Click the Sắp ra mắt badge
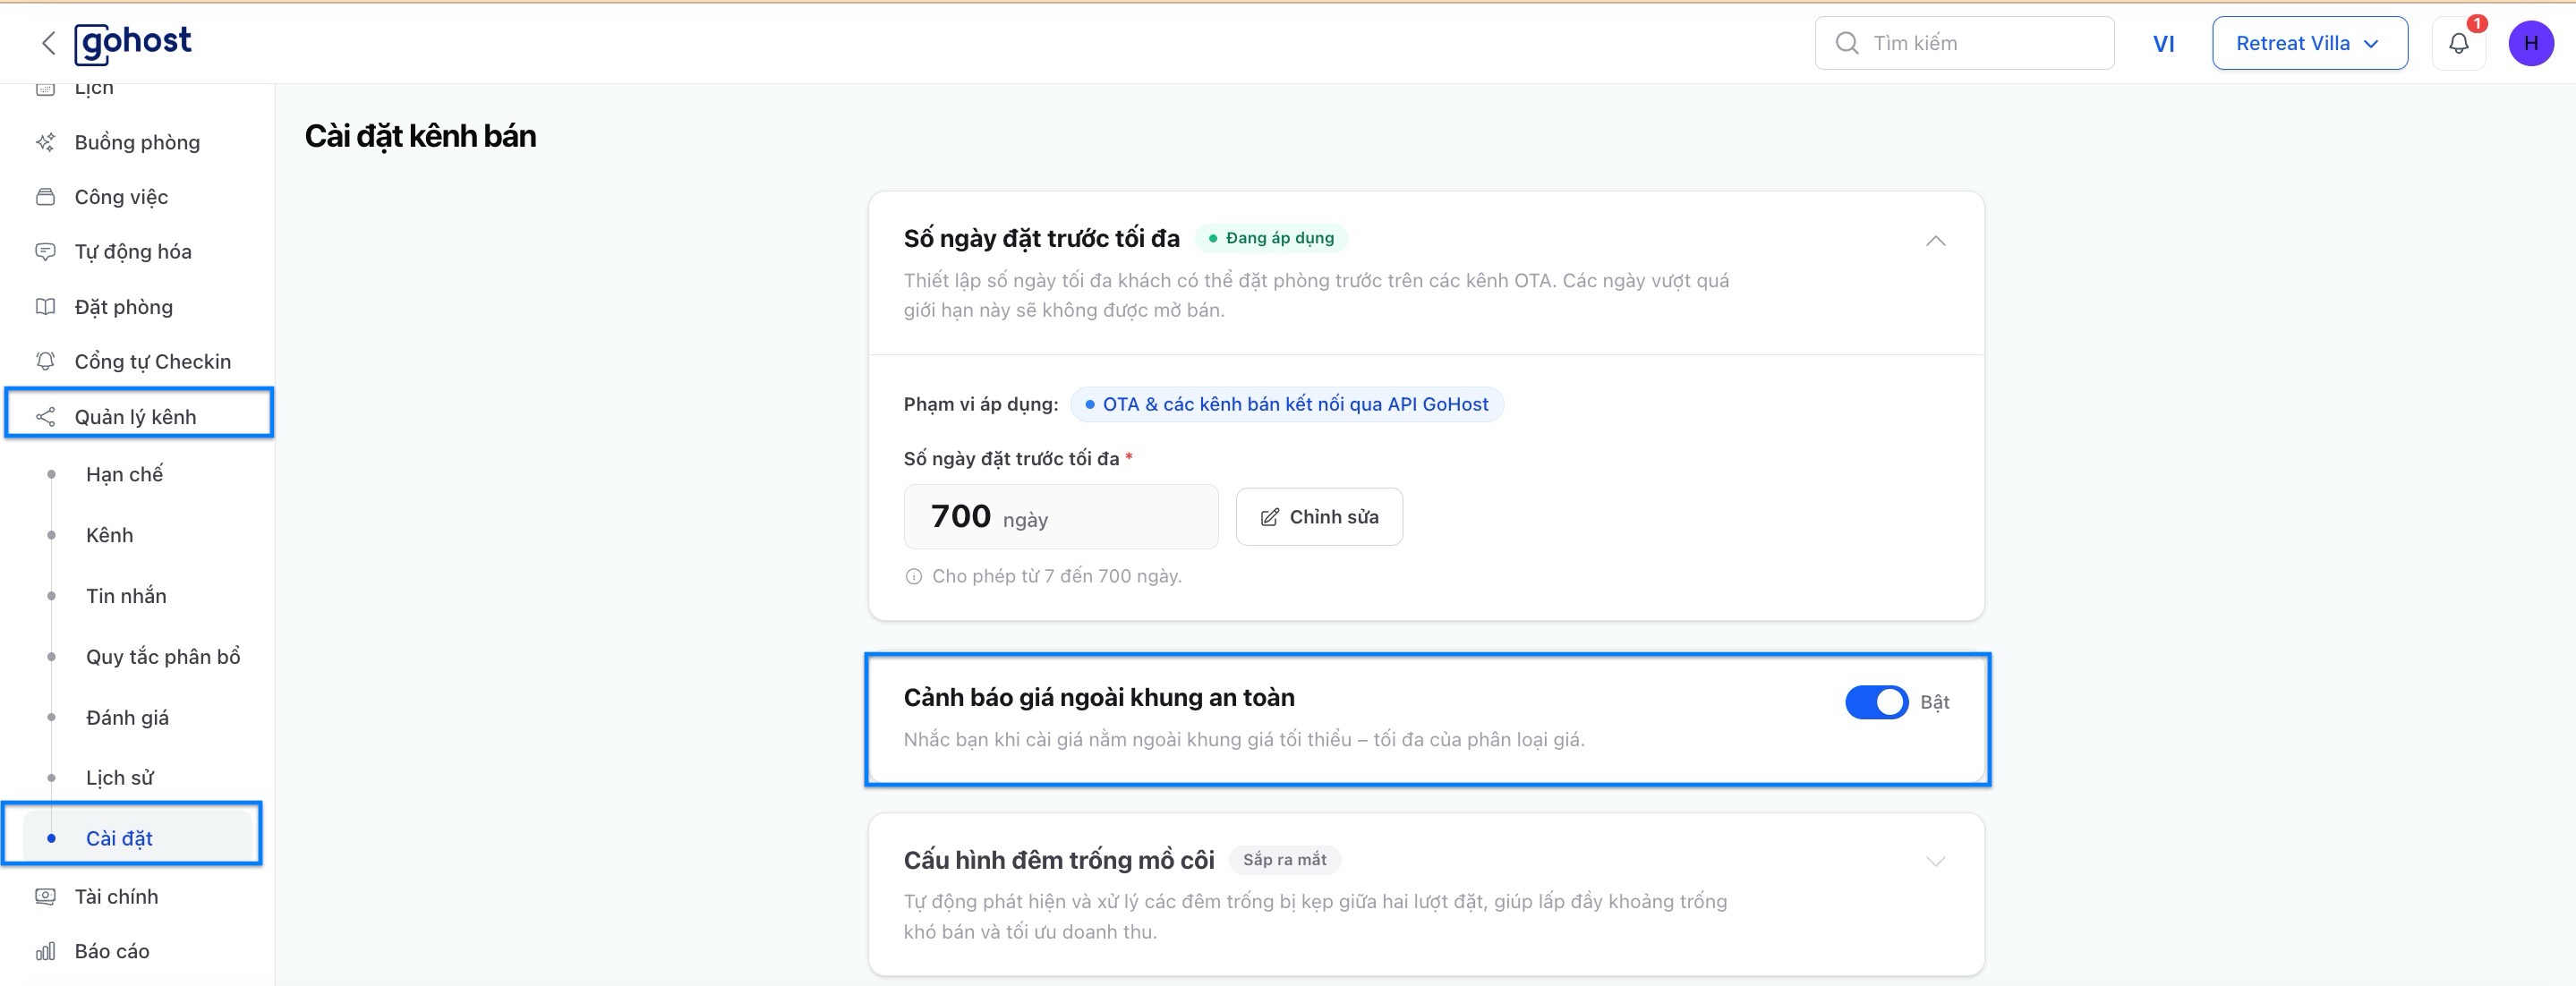The height and width of the screenshot is (986, 2576). coord(1284,860)
